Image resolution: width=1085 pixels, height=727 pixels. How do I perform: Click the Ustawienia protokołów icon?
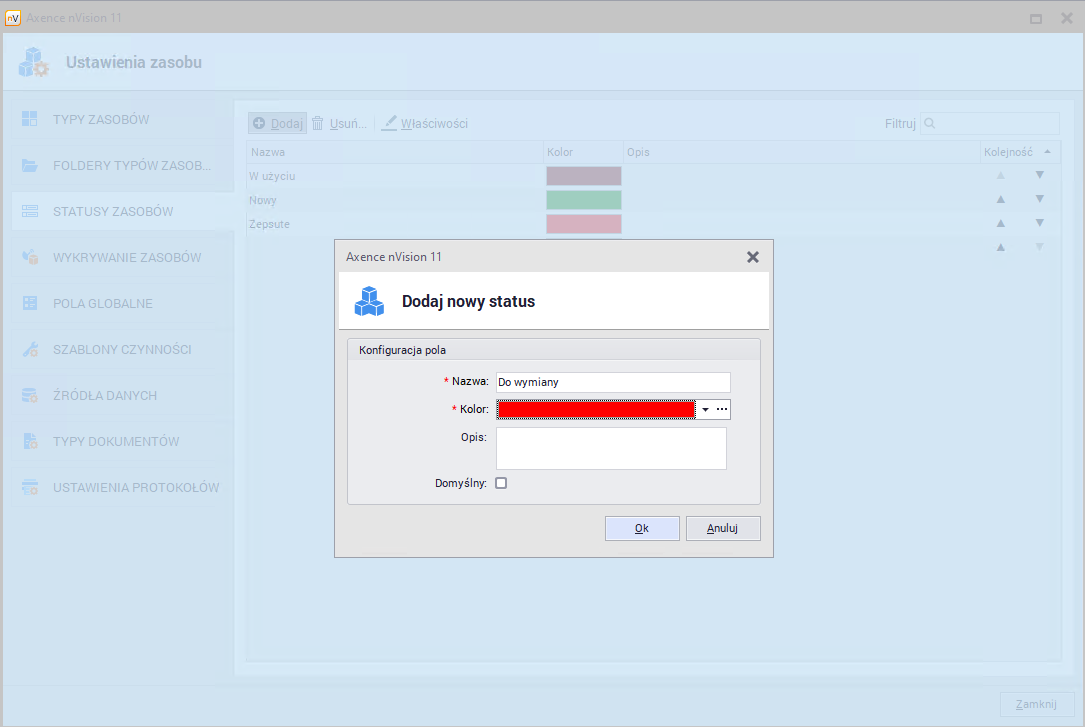pos(30,487)
